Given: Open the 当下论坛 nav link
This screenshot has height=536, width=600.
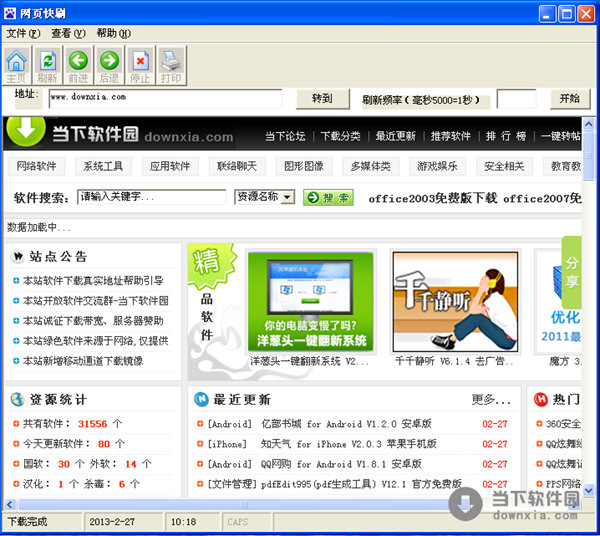Looking at the screenshot, I should pos(285,136).
